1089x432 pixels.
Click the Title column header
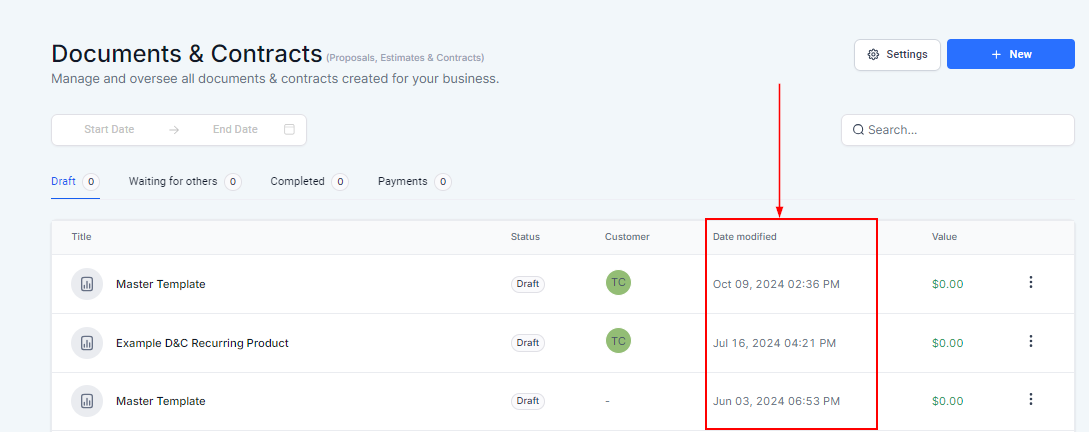pos(81,237)
